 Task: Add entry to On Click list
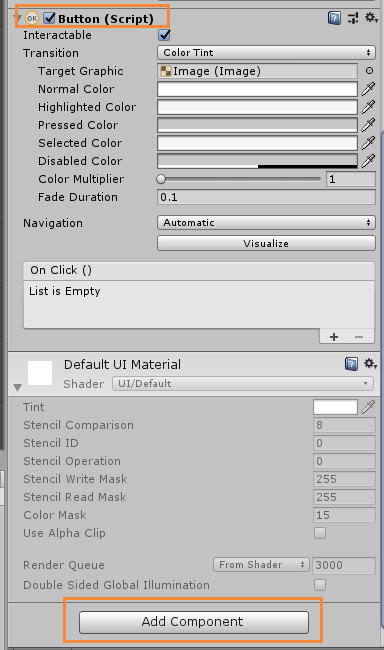pyautogui.click(x=334, y=337)
